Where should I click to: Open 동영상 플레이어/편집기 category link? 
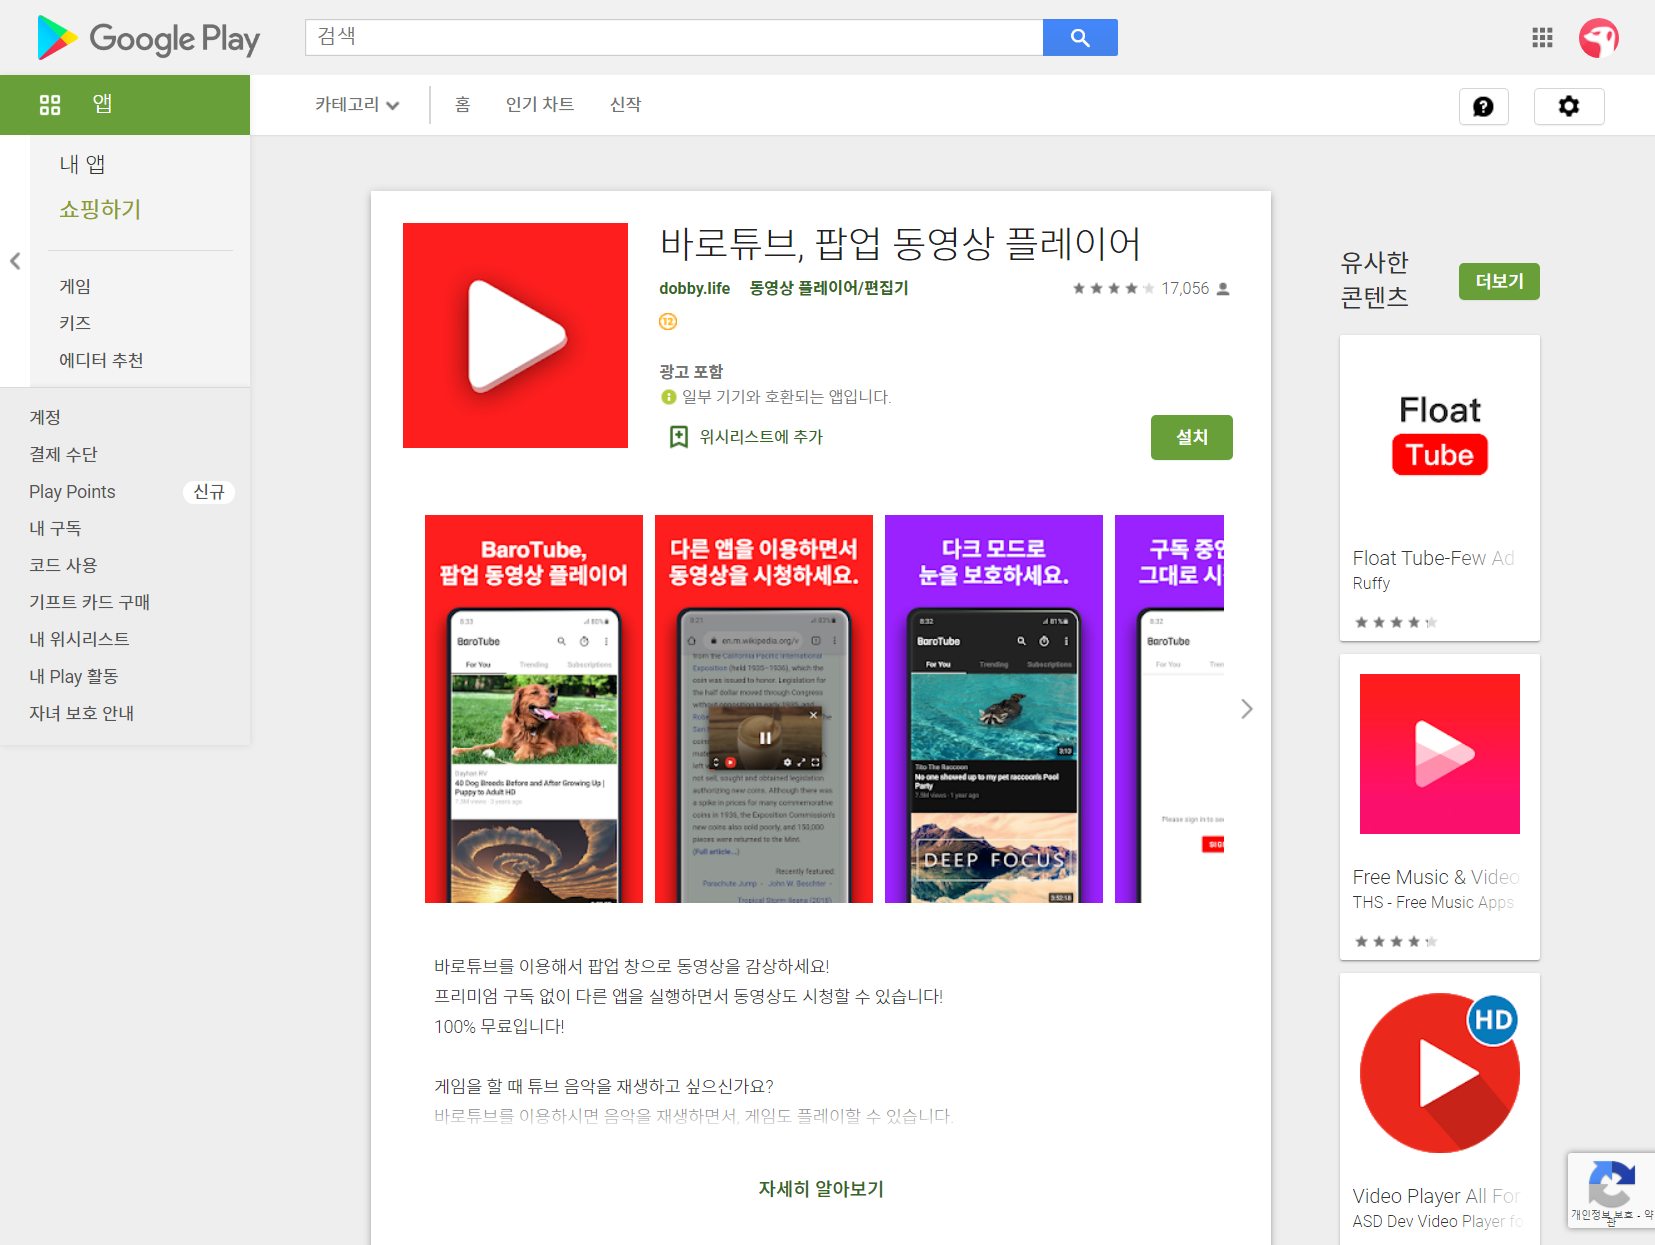(x=829, y=288)
